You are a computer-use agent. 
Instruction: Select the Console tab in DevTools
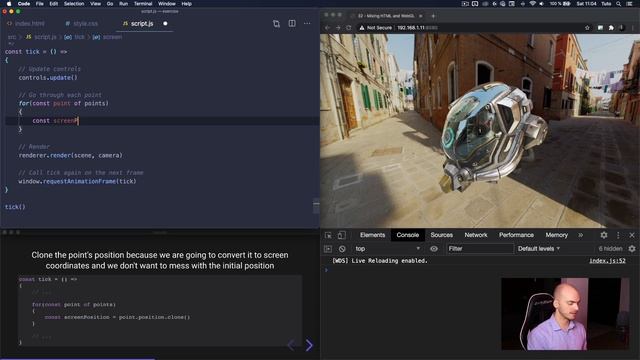click(x=407, y=235)
